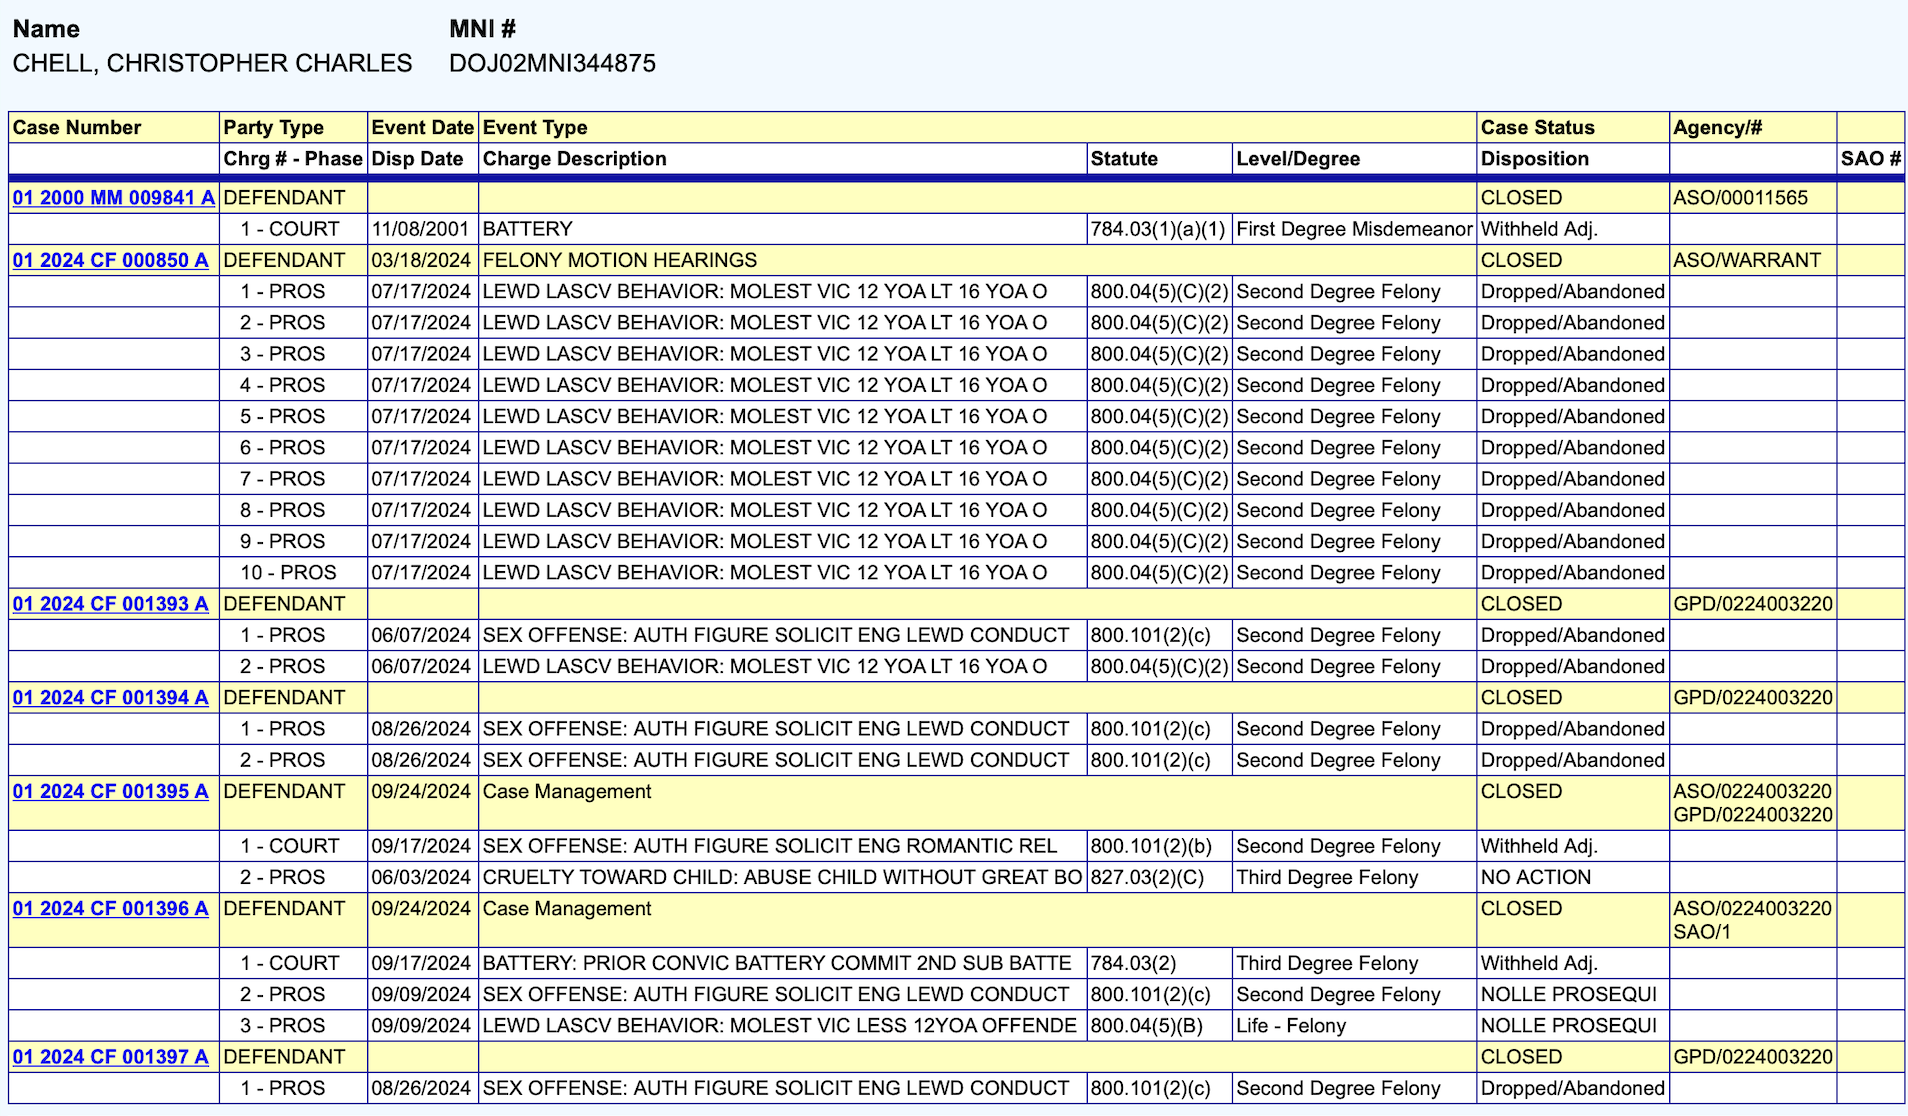1908x1116 pixels.
Task: Click the Party Type column header
Action: coord(273,127)
